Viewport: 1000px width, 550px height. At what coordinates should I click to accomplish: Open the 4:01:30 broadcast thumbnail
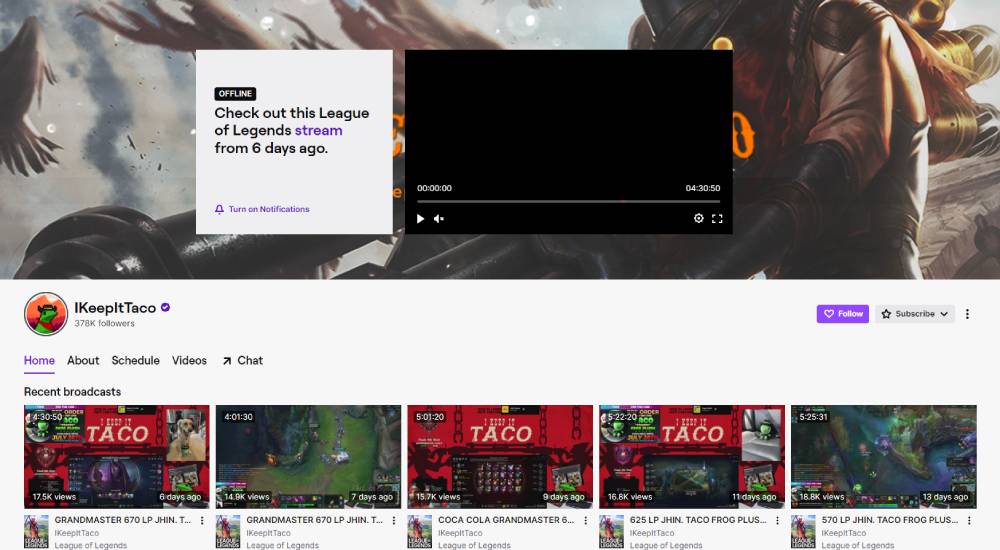309,457
